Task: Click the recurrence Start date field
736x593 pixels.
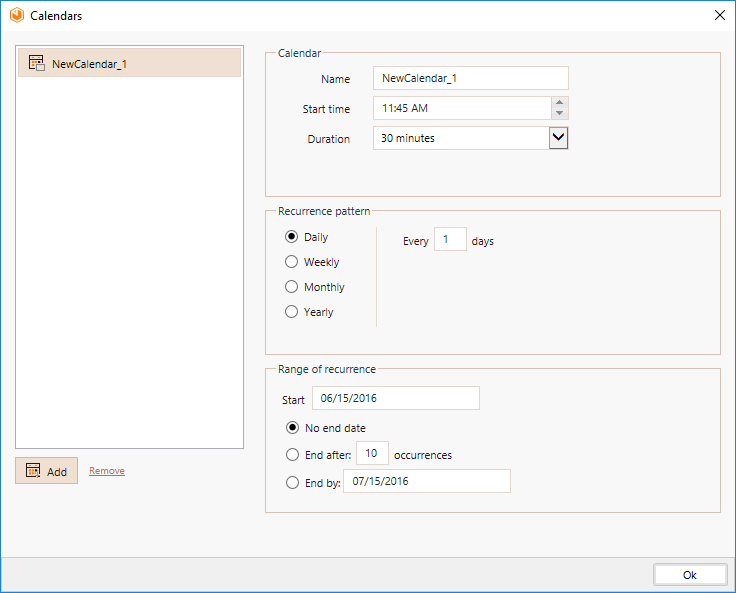Action: pyautogui.click(x=396, y=398)
